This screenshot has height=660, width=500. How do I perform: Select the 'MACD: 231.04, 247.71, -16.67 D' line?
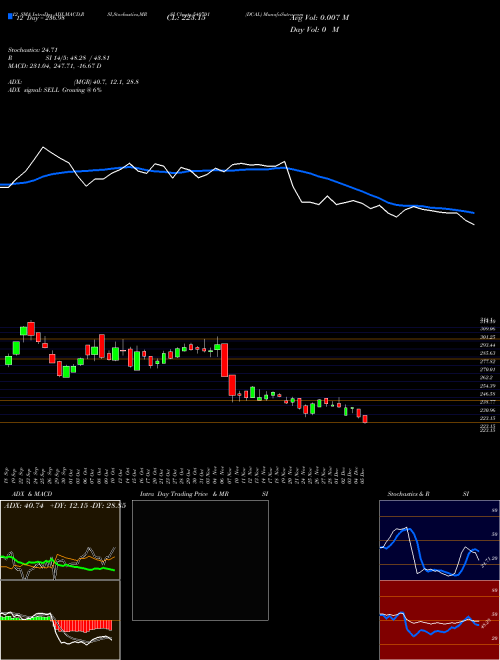(54, 66)
